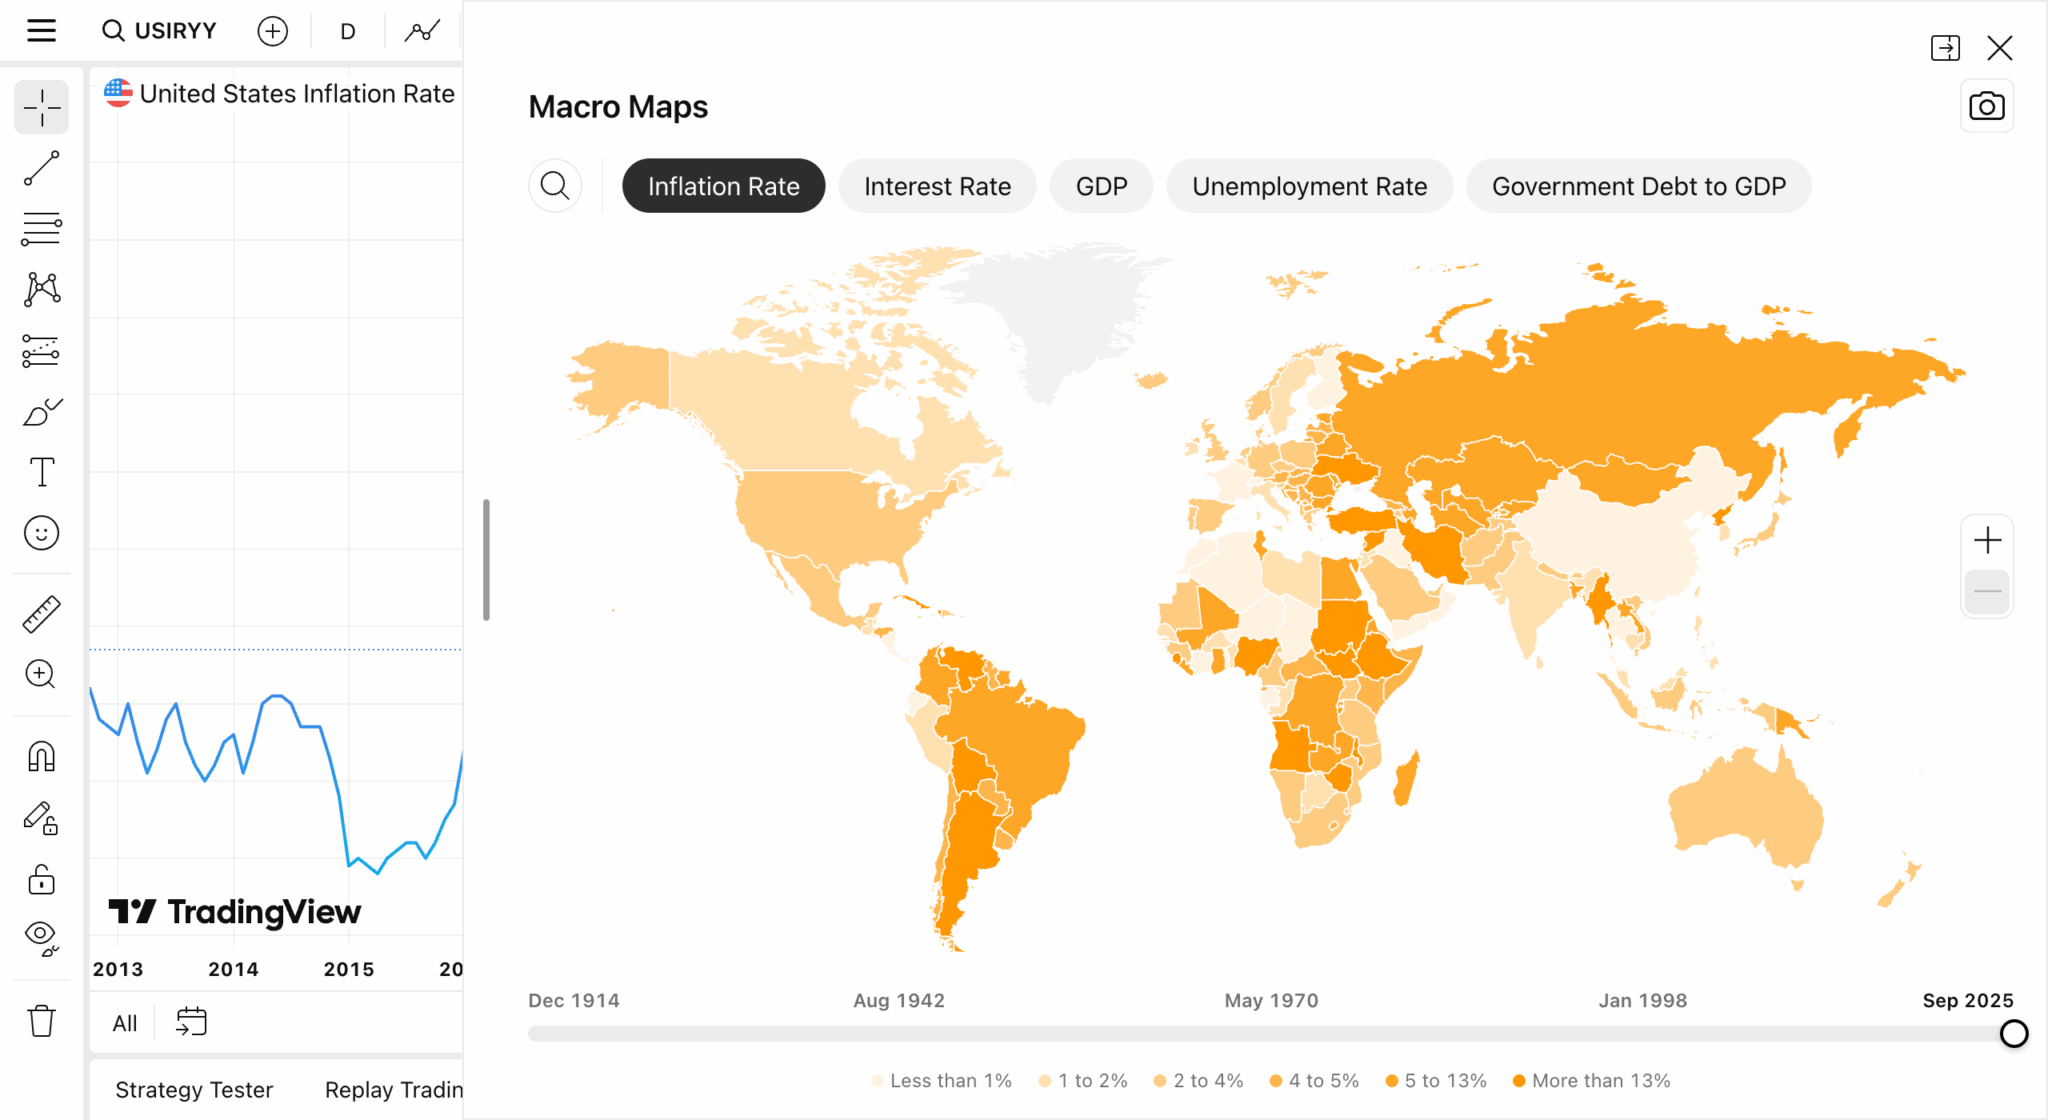Open the zoom-in chart tool
2048x1120 pixels.
41,675
